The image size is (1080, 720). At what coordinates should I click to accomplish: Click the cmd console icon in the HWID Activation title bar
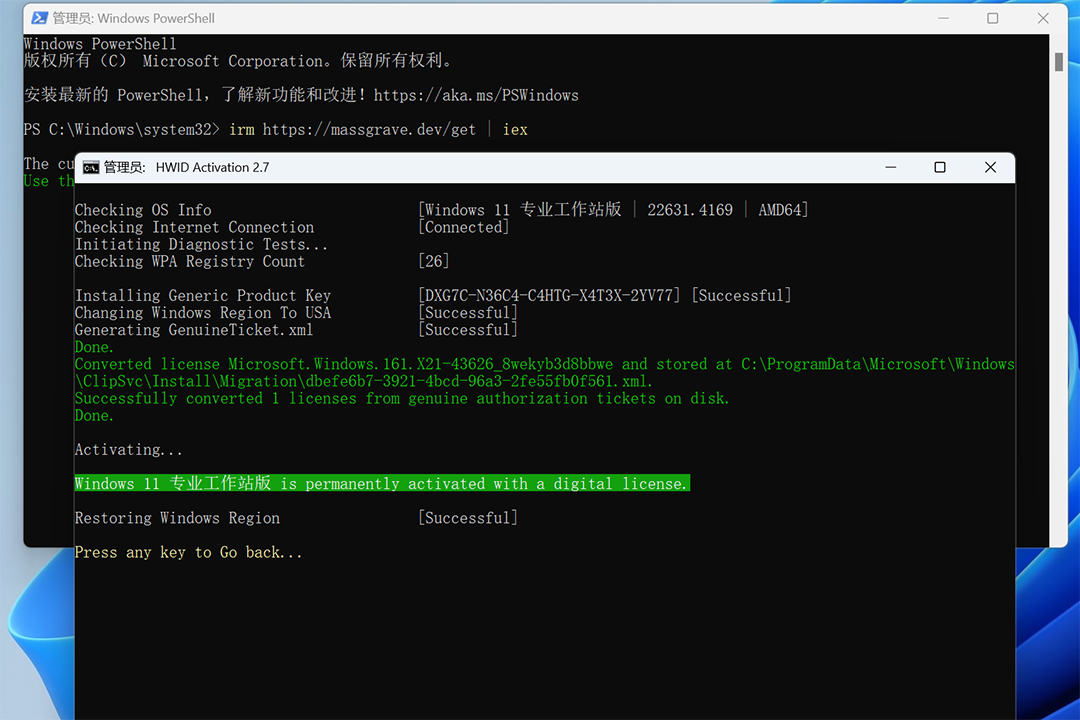tap(90, 167)
